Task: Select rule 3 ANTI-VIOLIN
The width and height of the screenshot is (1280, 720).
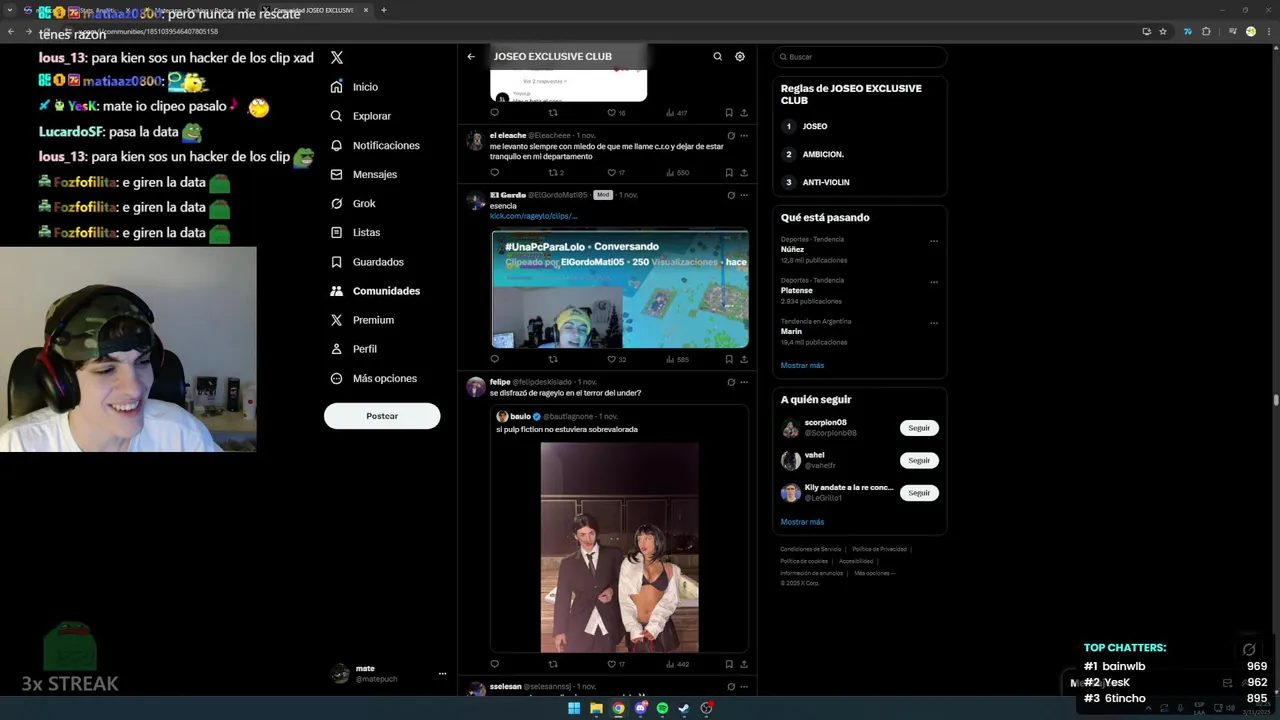Action: pos(826,183)
